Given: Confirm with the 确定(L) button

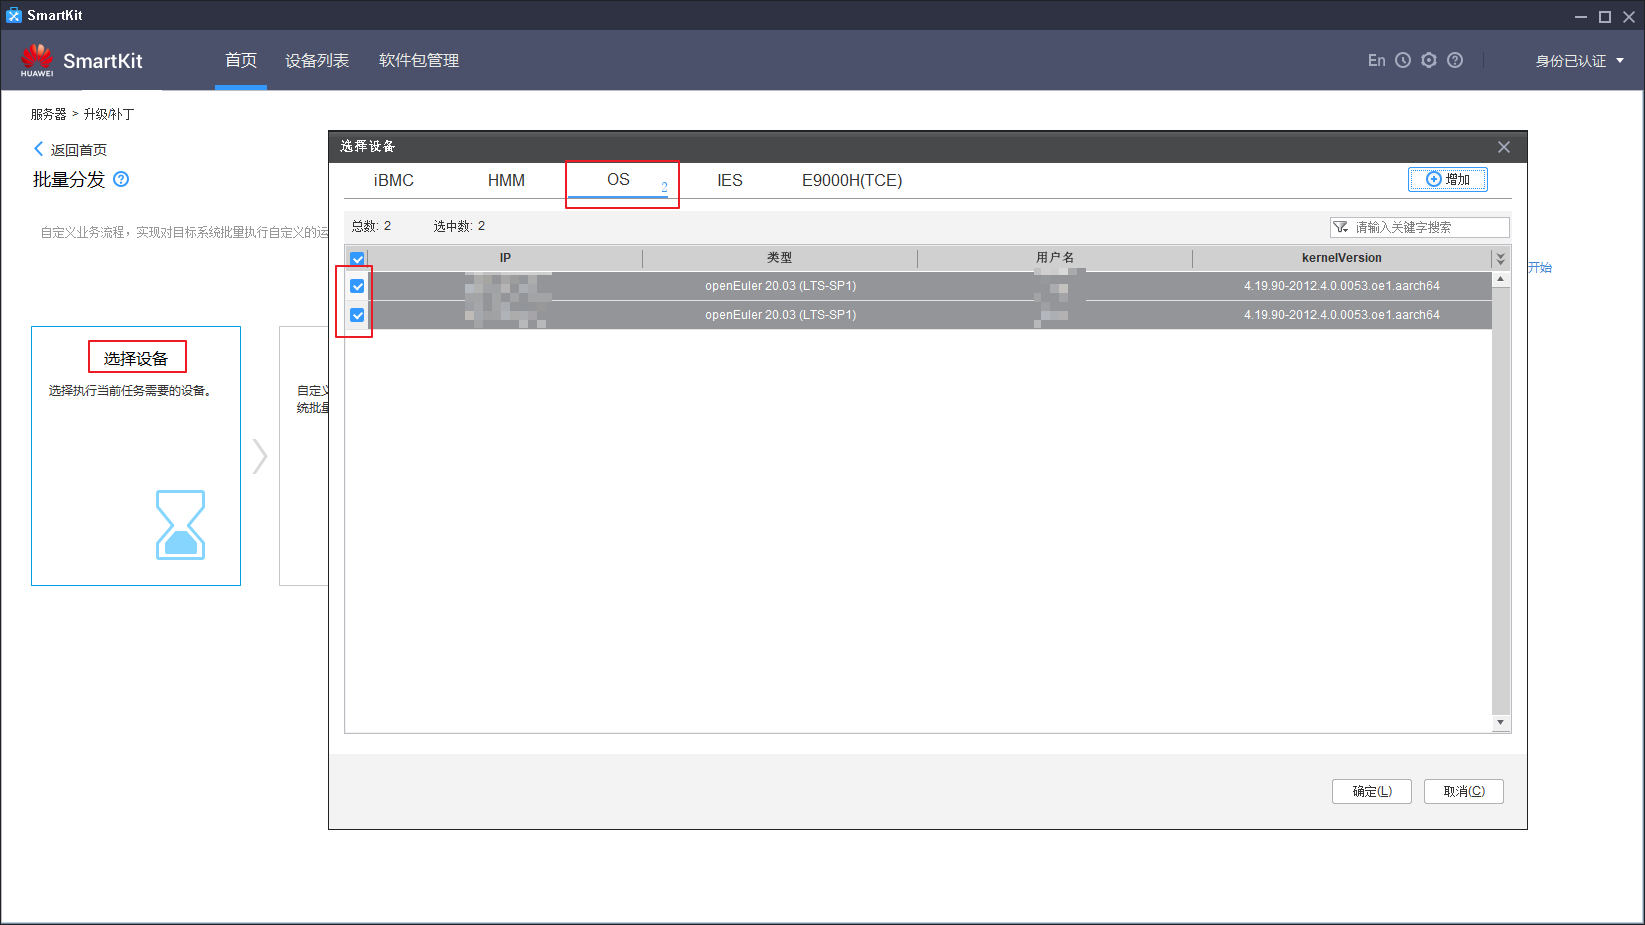Looking at the screenshot, I should [1372, 791].
